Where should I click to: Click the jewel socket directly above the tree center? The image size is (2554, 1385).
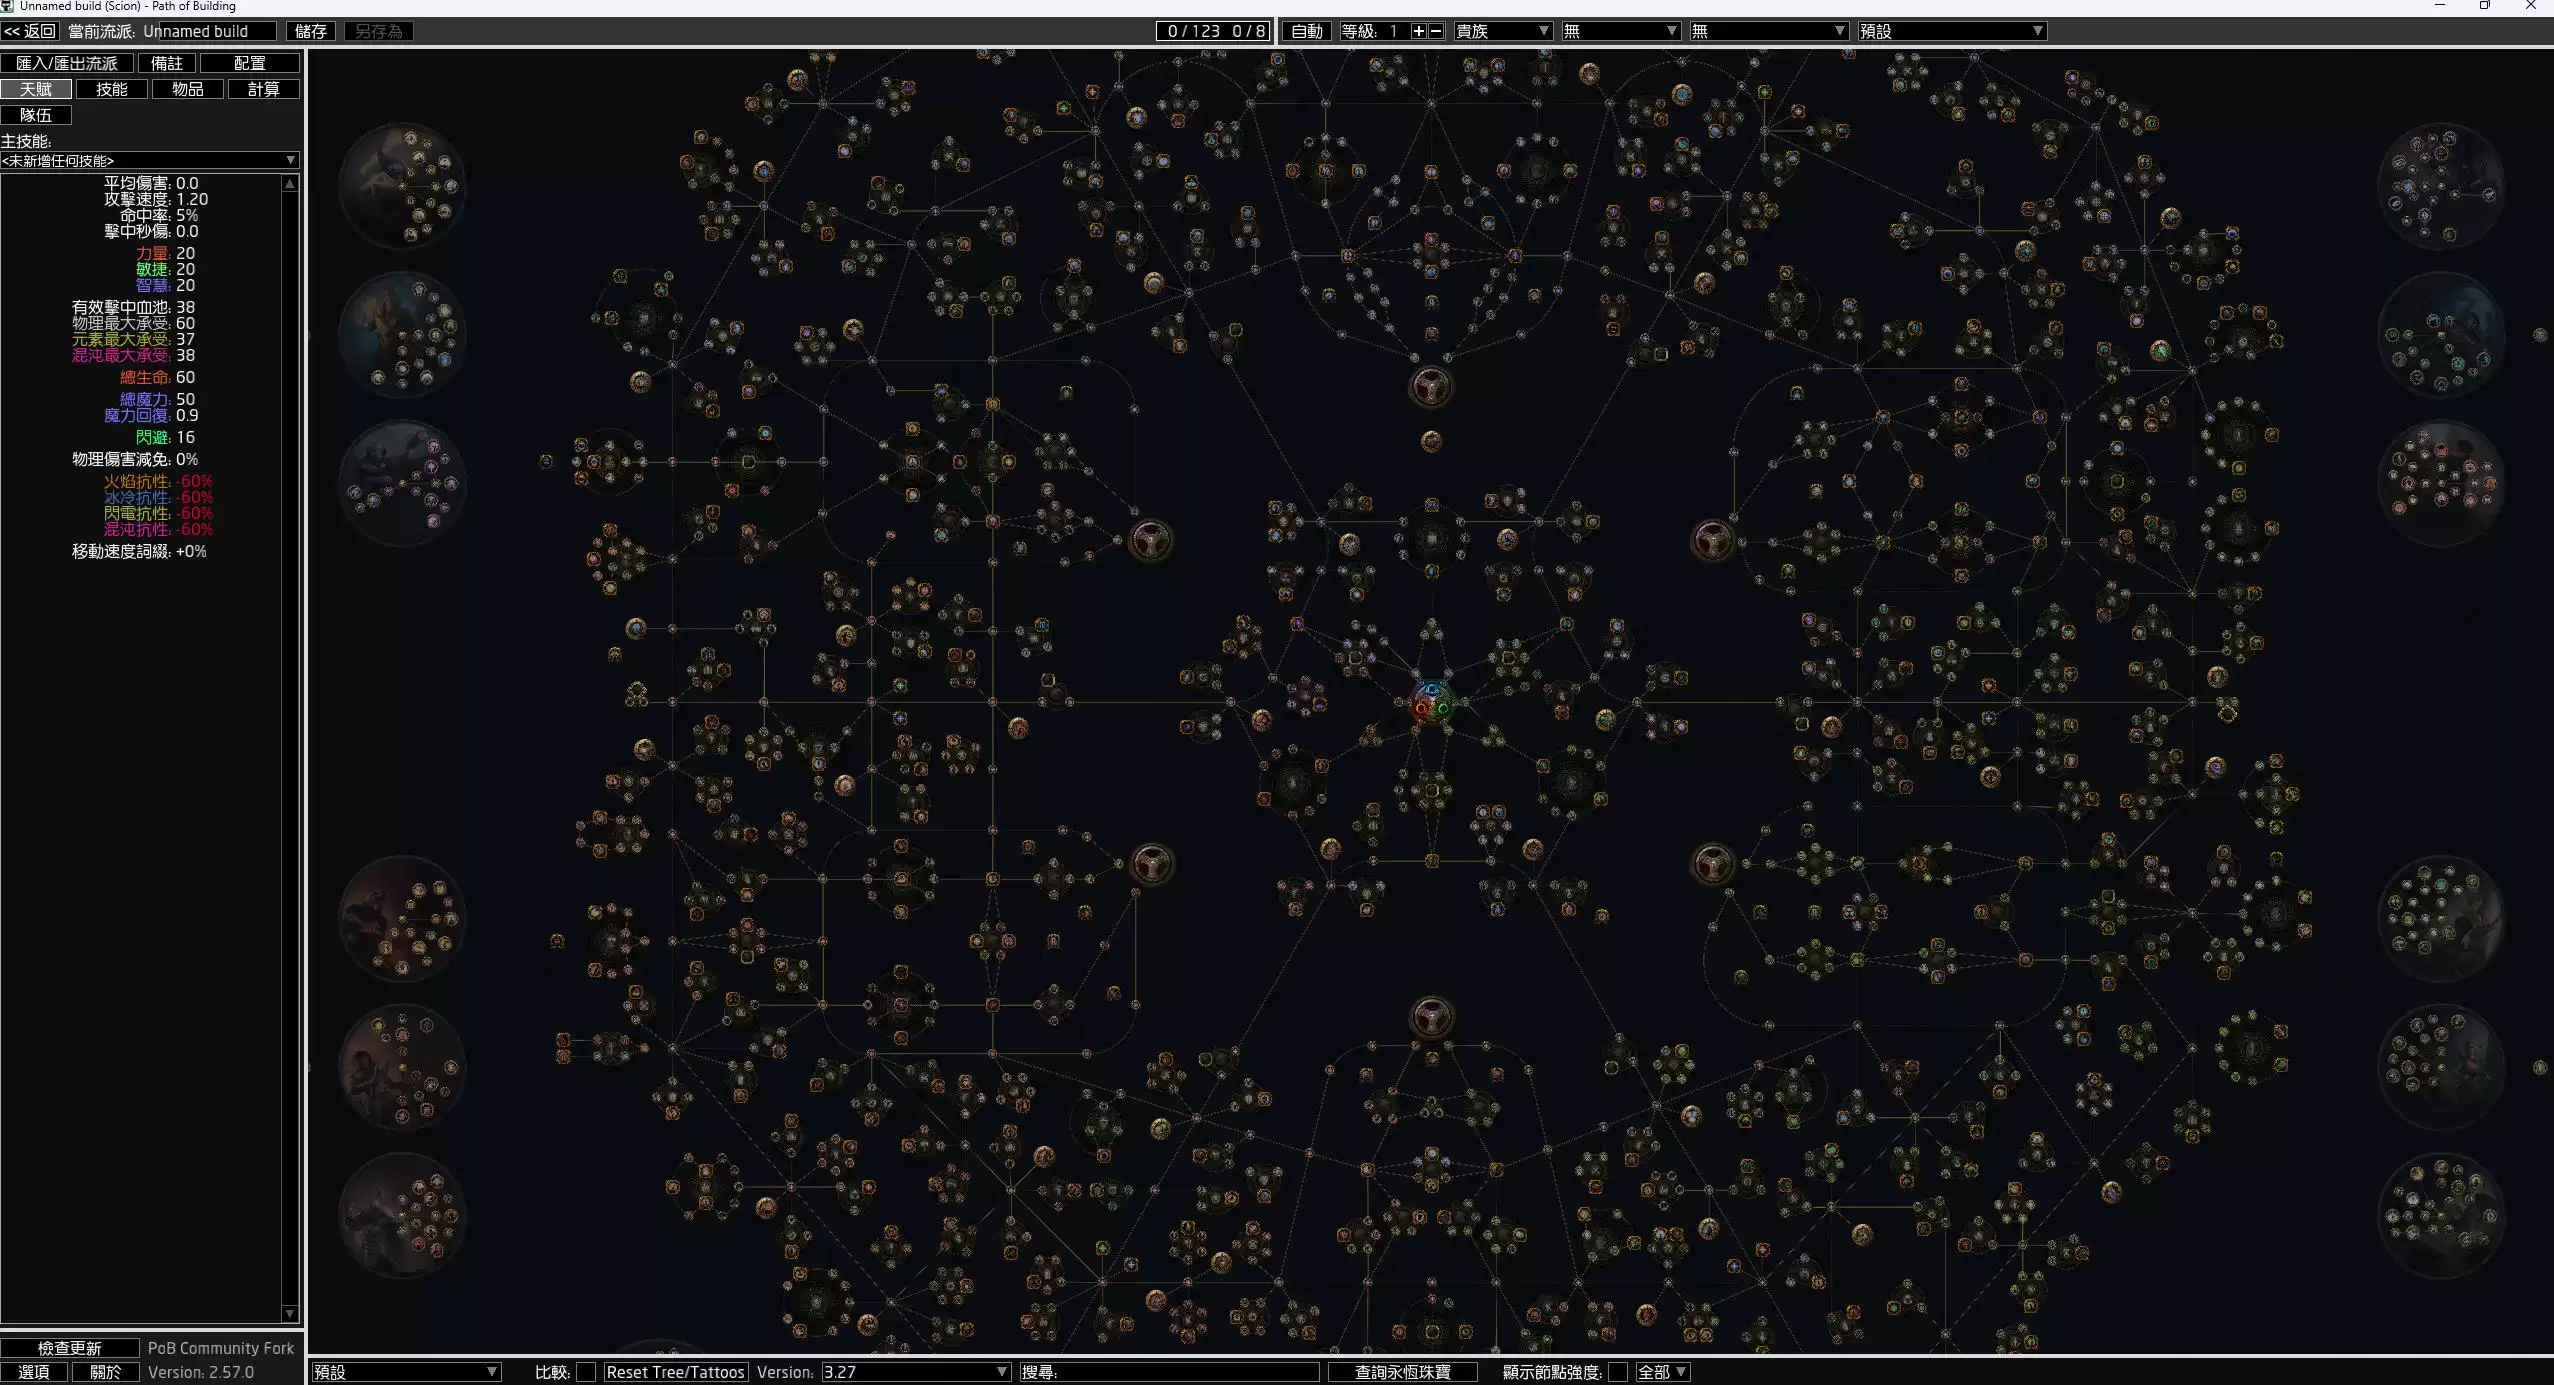pyautogui.click(x=1430, y=386)
